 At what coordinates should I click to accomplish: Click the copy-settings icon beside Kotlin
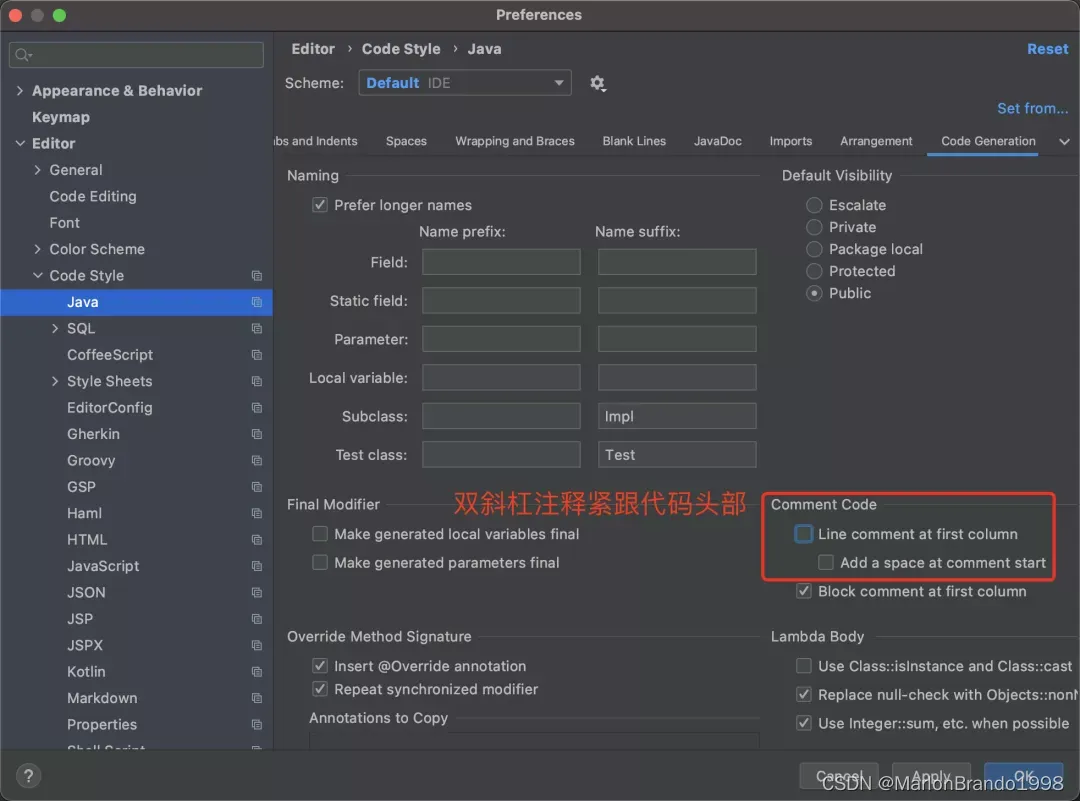(x=257, y=672)
